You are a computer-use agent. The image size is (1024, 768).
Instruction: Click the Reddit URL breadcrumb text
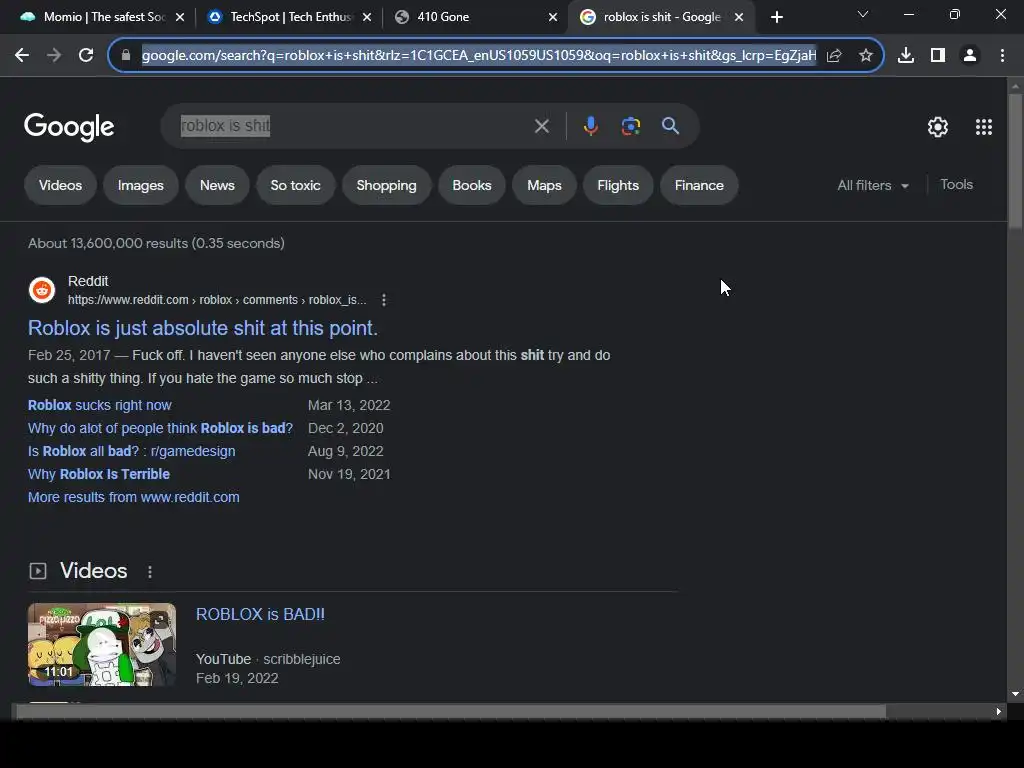tap(217, 300)
